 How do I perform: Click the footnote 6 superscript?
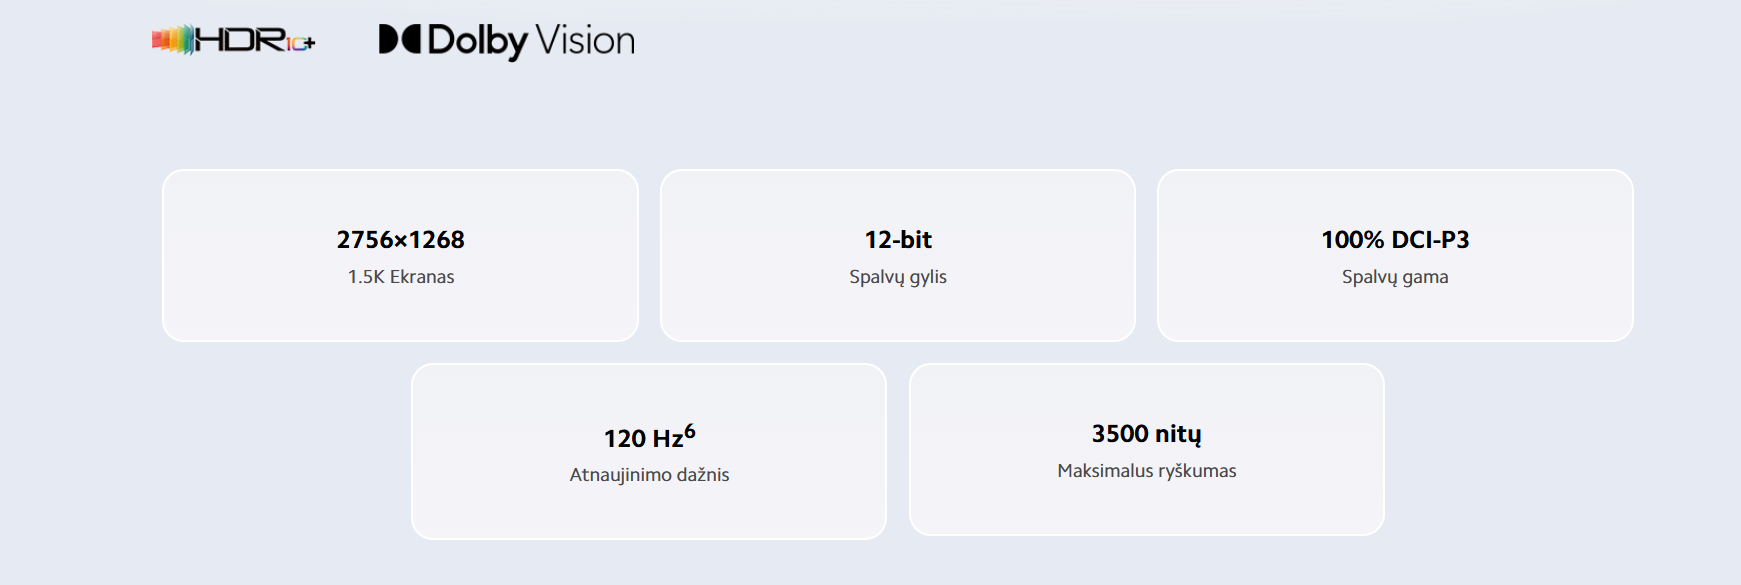(x=690, y=431)
